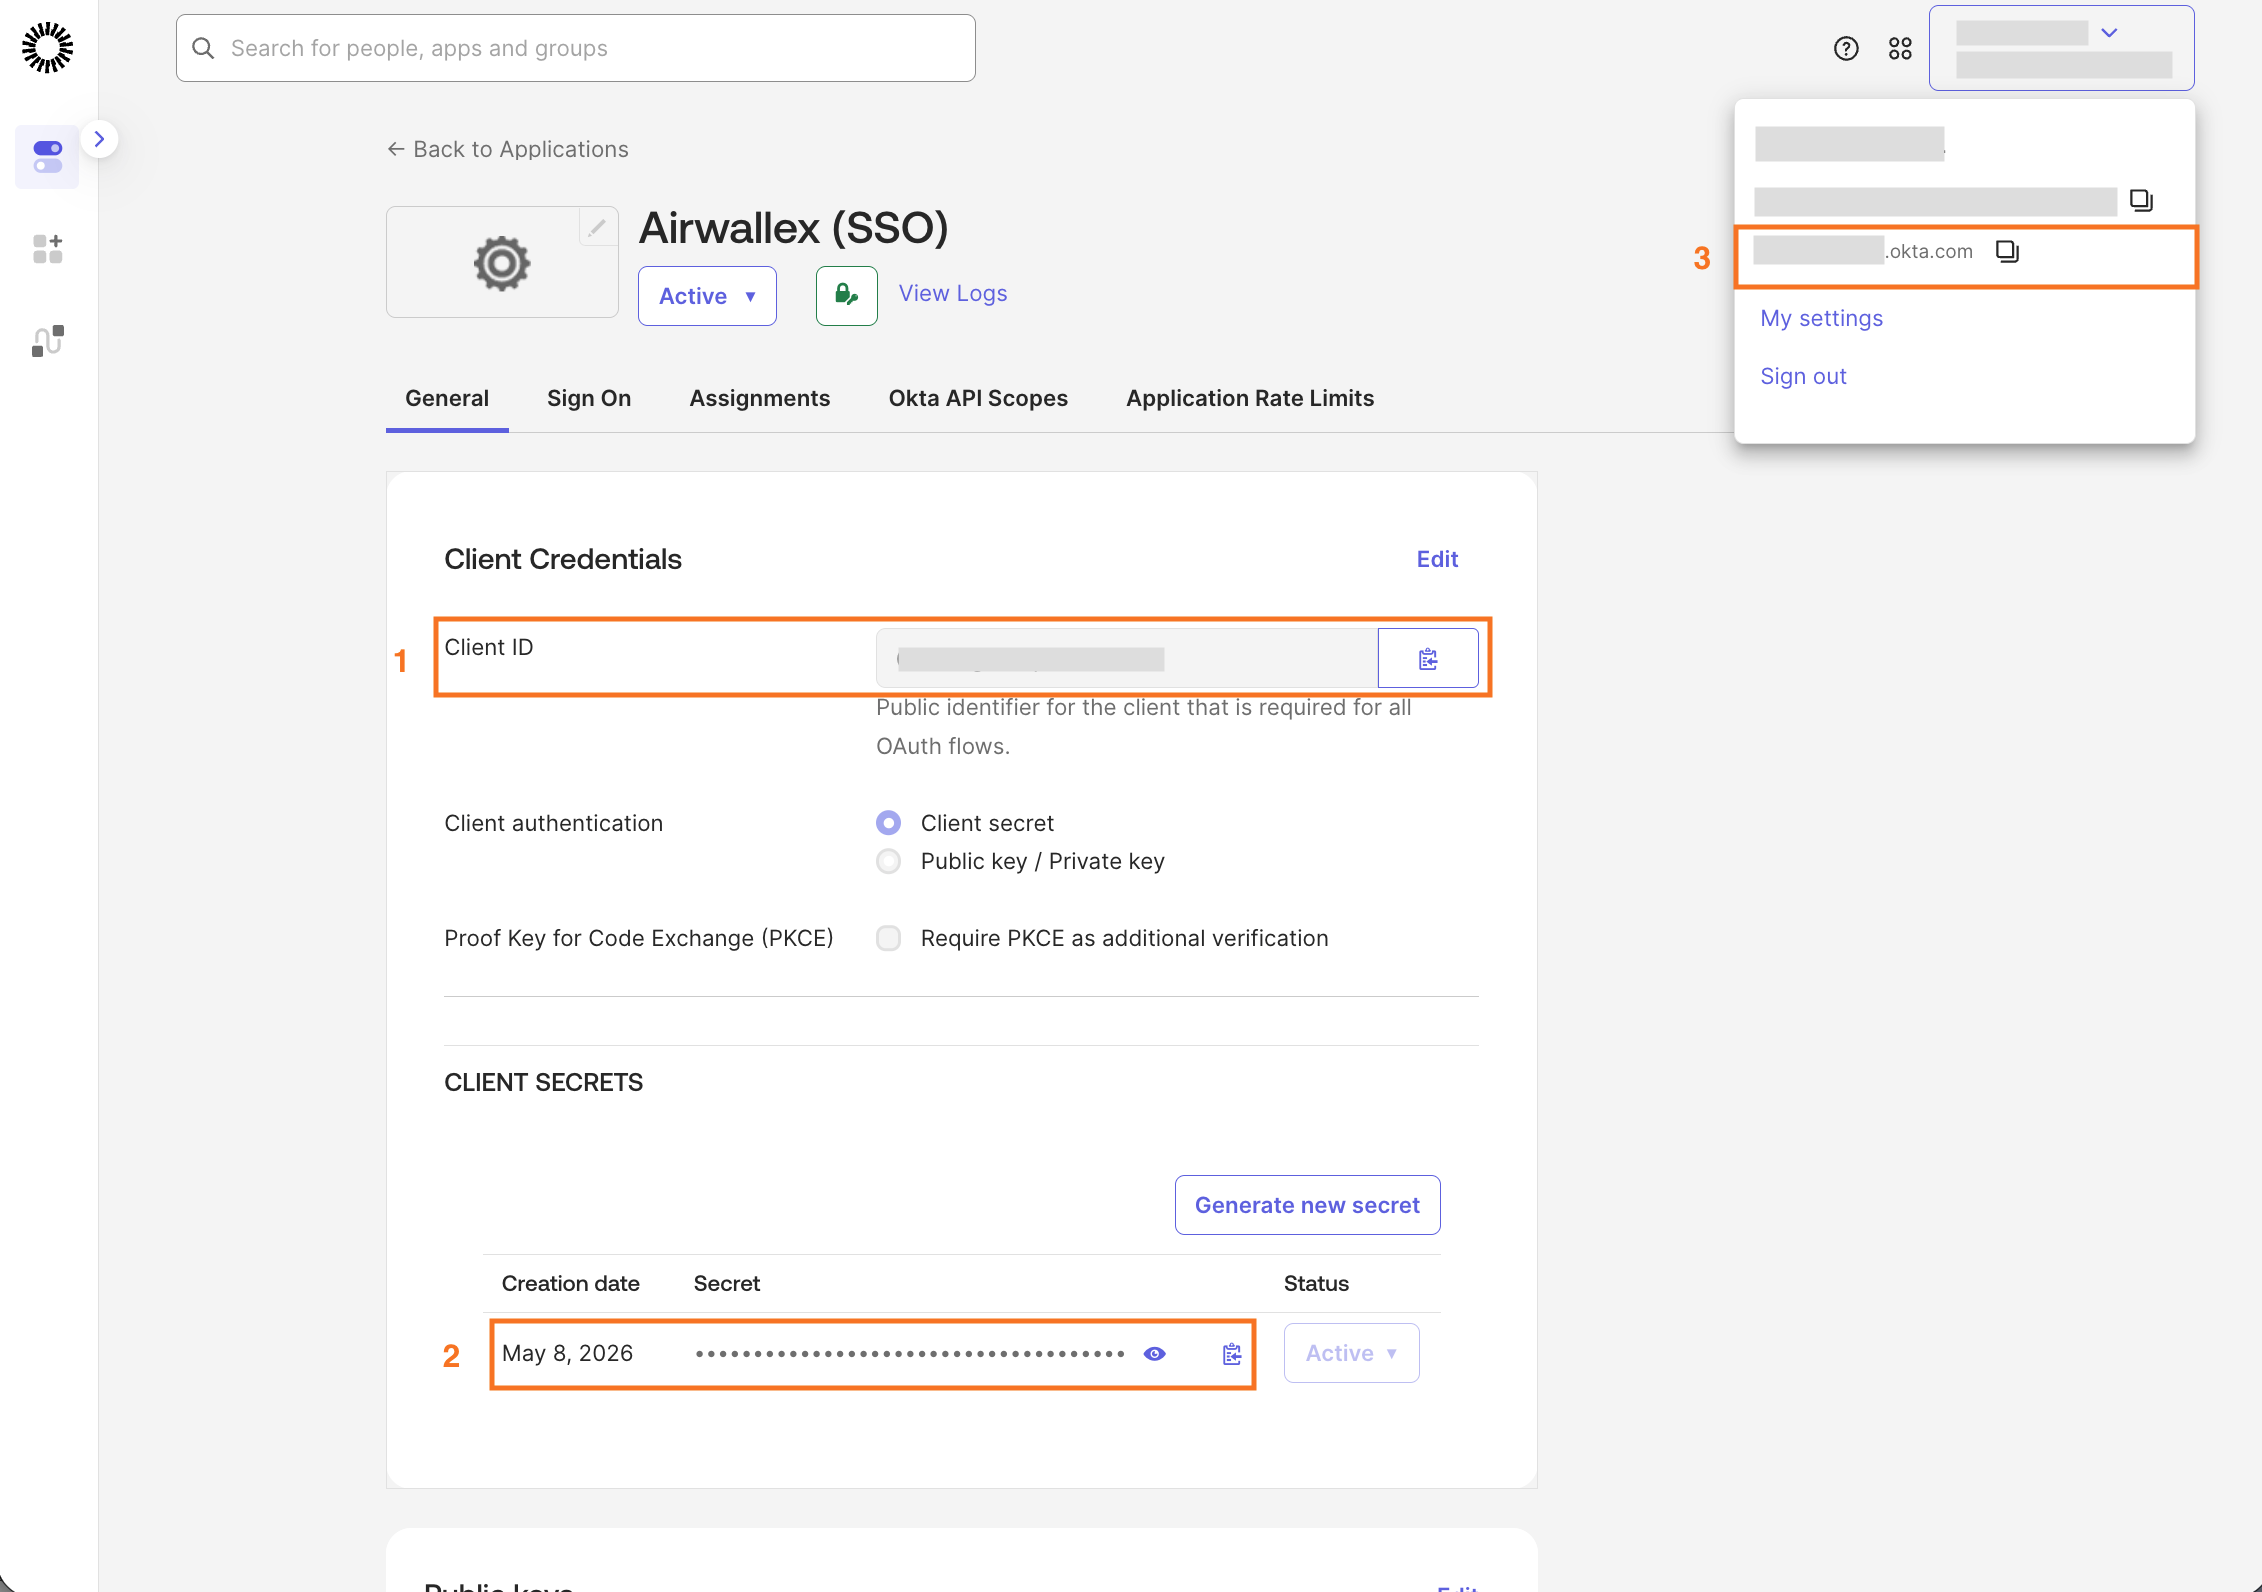
Task: Click the Client ID description text
Action: coord(1144,726)
